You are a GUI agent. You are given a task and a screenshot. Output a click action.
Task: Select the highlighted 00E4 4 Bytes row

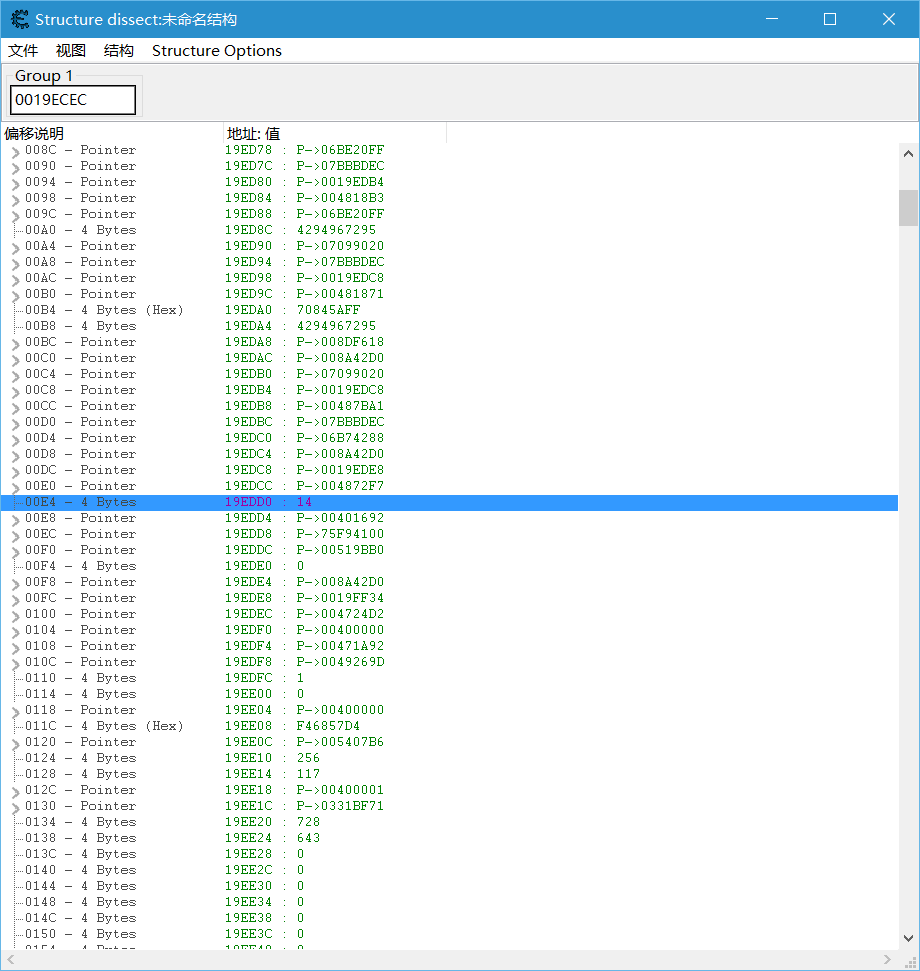80,502
